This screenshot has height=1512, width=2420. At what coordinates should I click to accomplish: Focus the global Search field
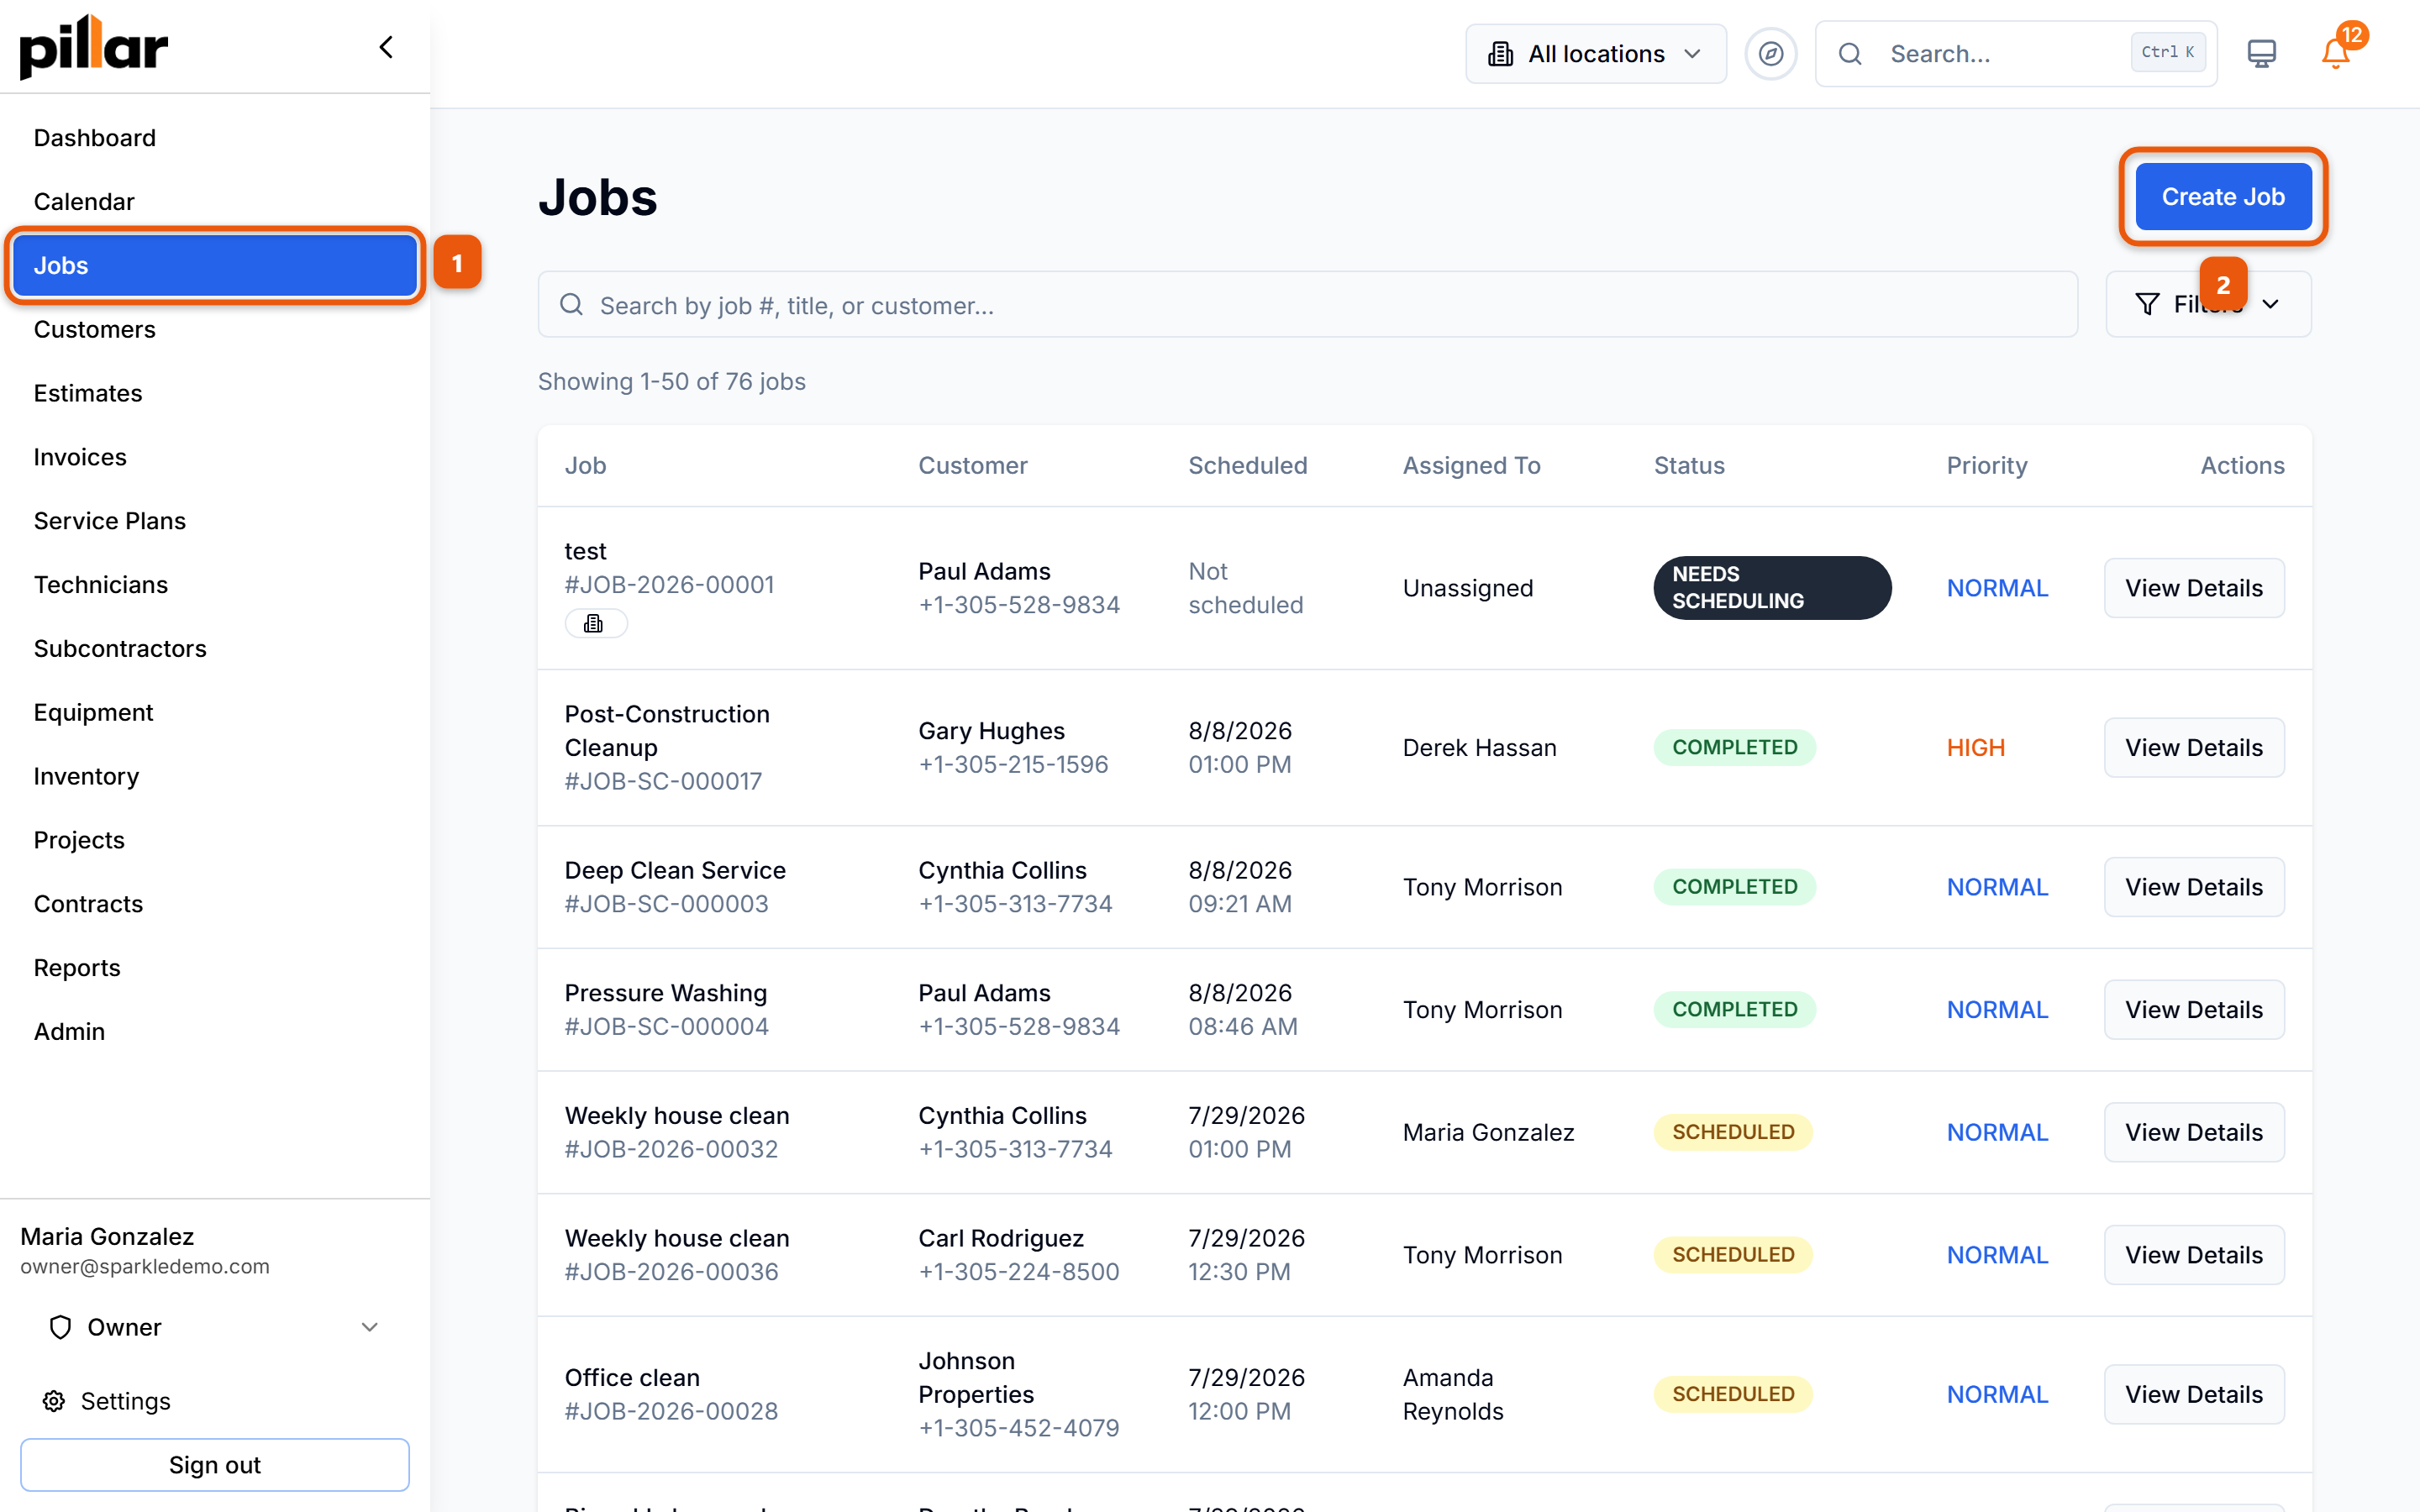click(2016, 54)
